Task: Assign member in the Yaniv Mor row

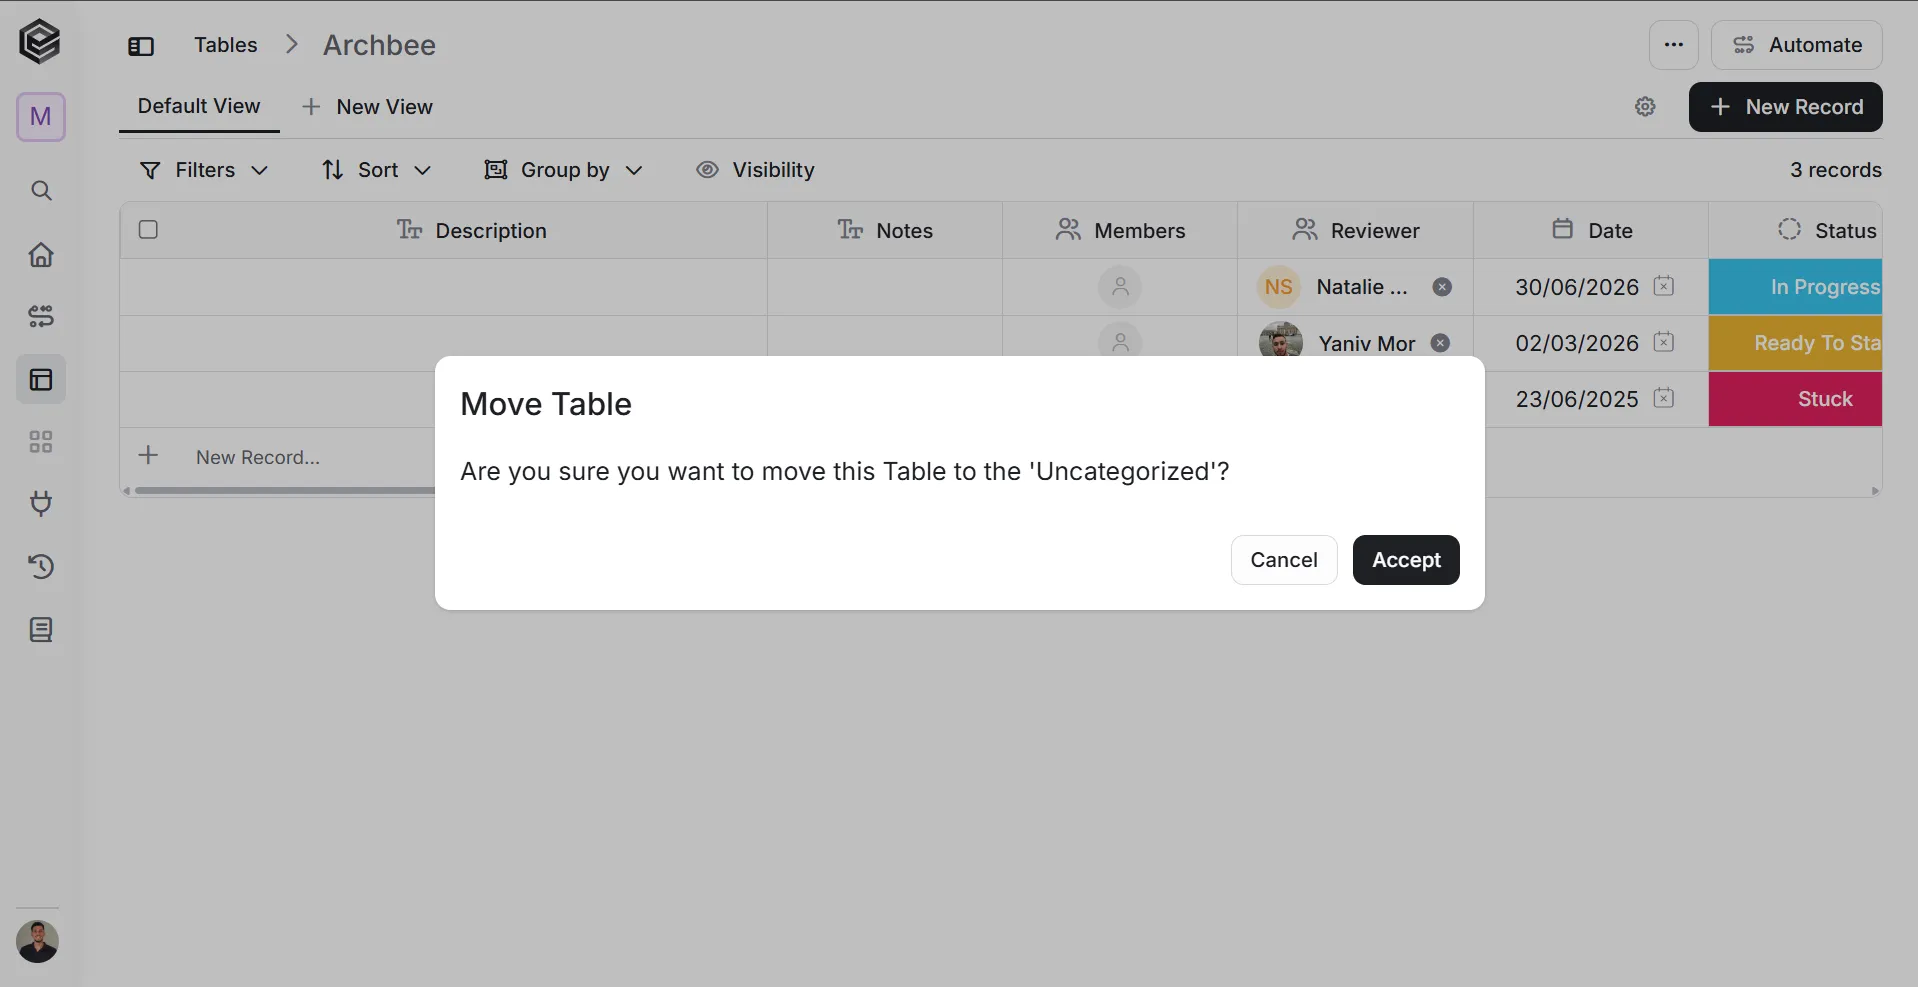Action: click(x=1120, y=341)
